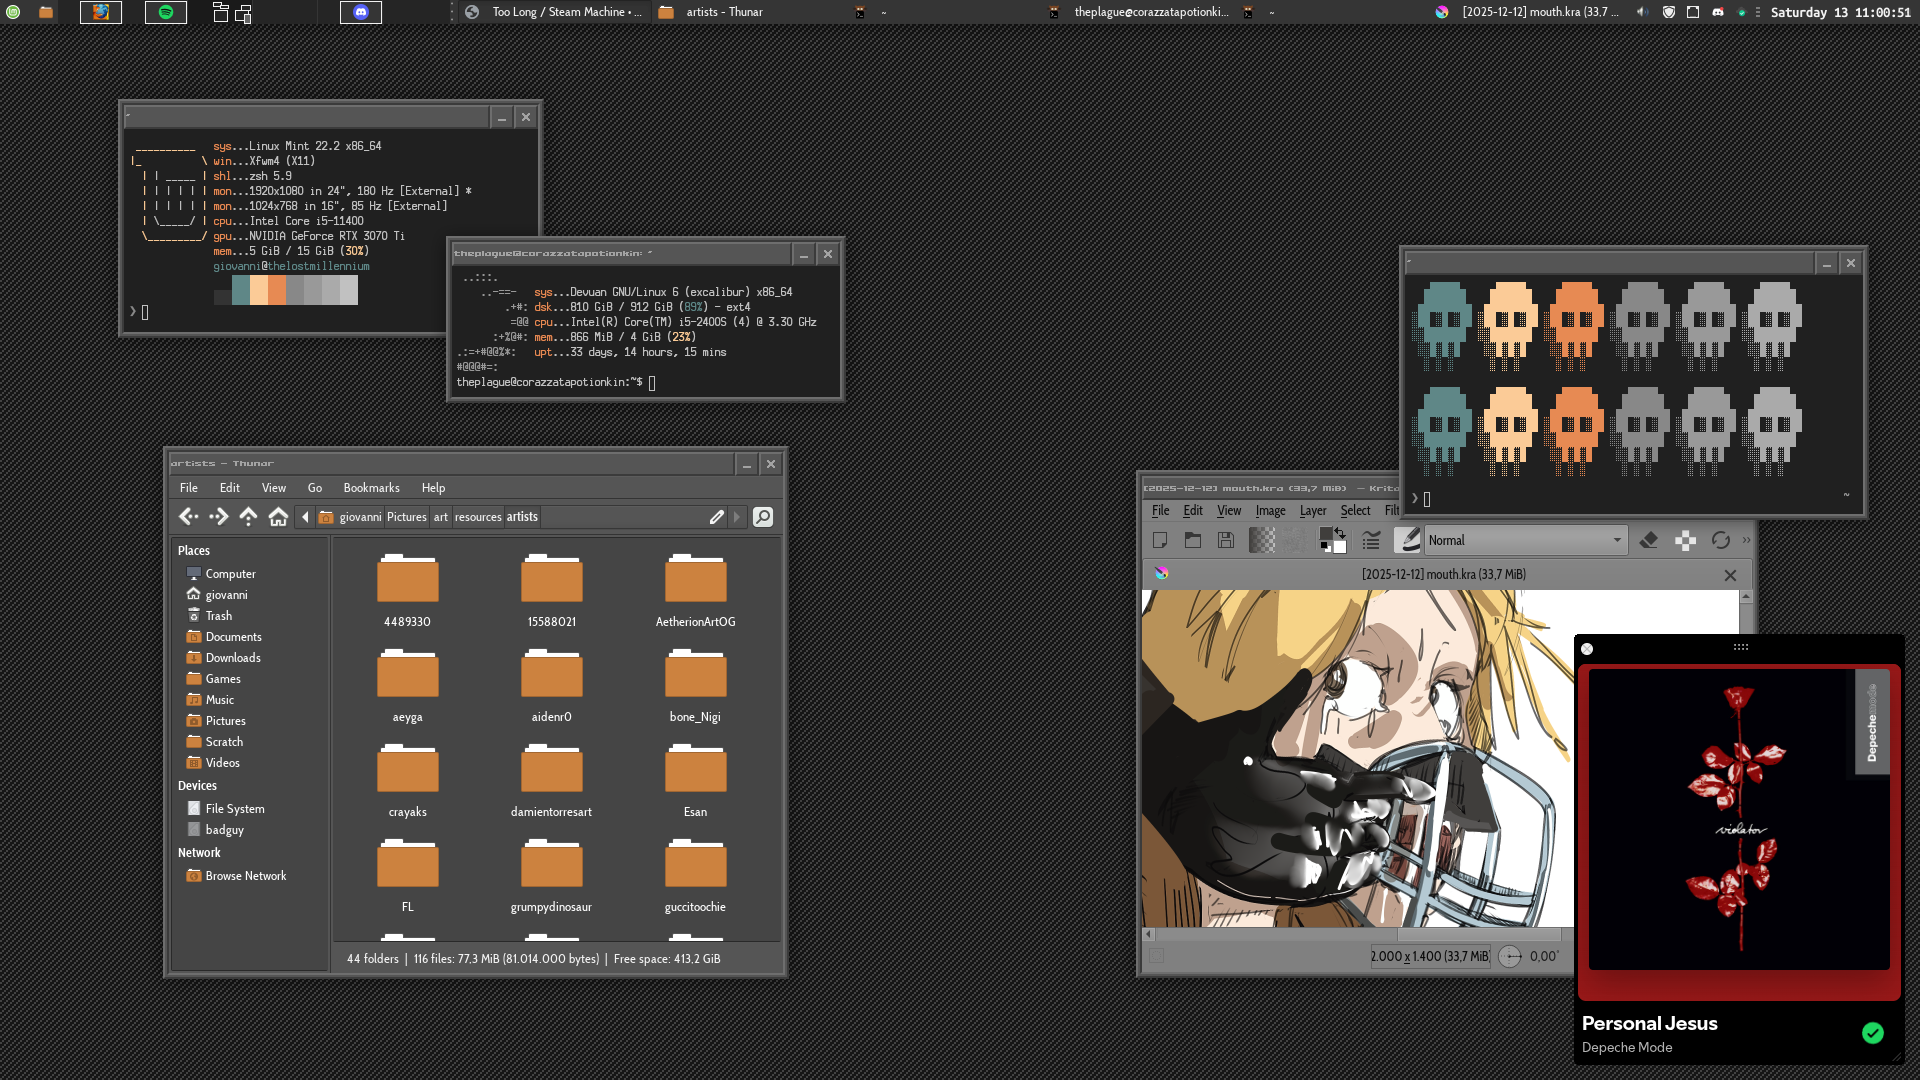Swap foreground and background colors in Krita
This screenshot has width=1920, height=1080.
pos(1340,532)
